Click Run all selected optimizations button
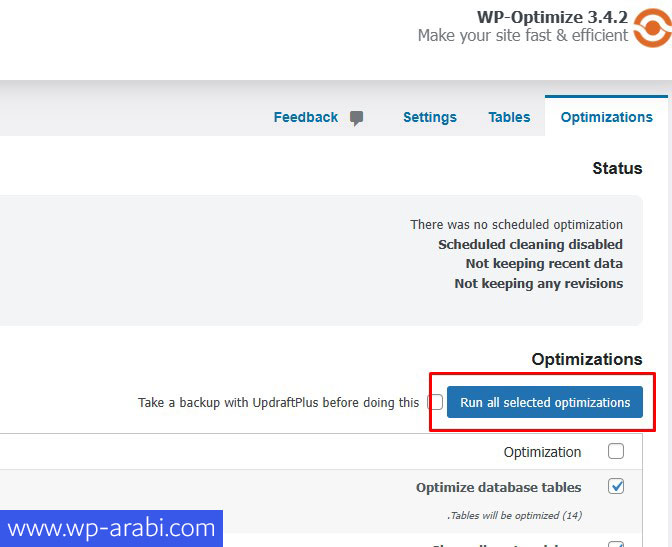The image size is (672, 547). [x=545, y=402]
